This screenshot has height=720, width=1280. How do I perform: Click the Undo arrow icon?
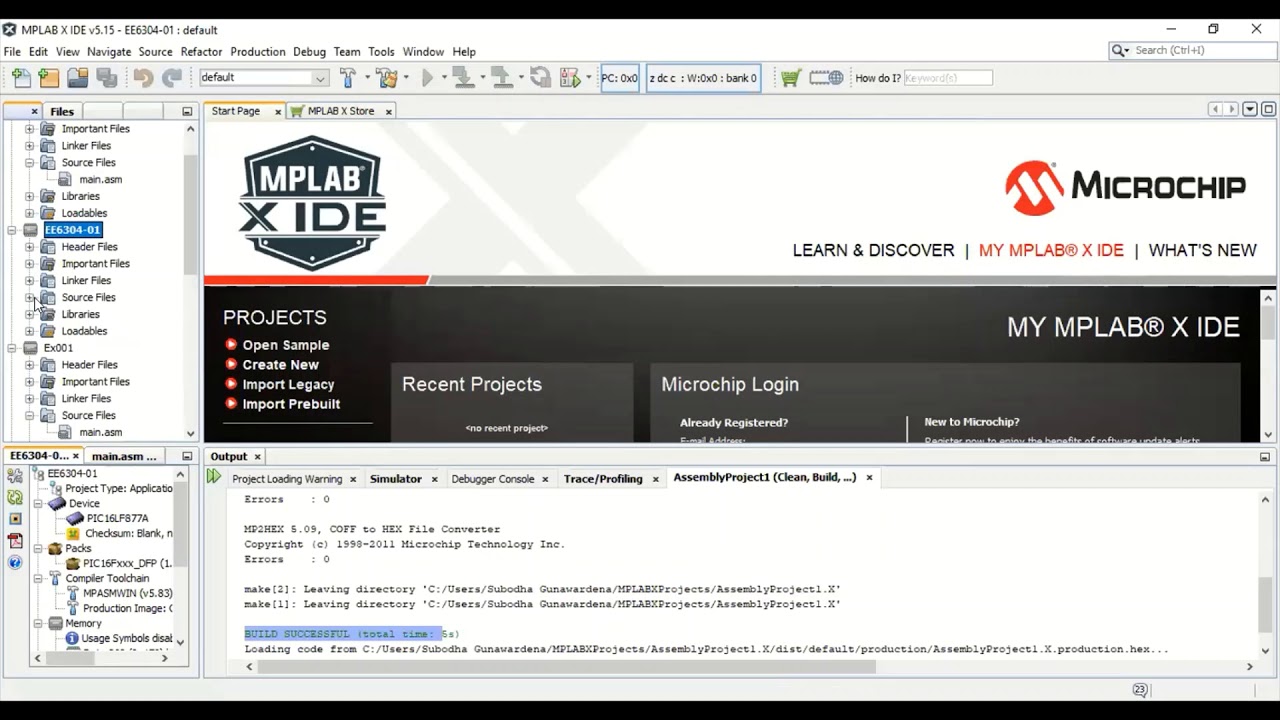[x=143, y=78]
